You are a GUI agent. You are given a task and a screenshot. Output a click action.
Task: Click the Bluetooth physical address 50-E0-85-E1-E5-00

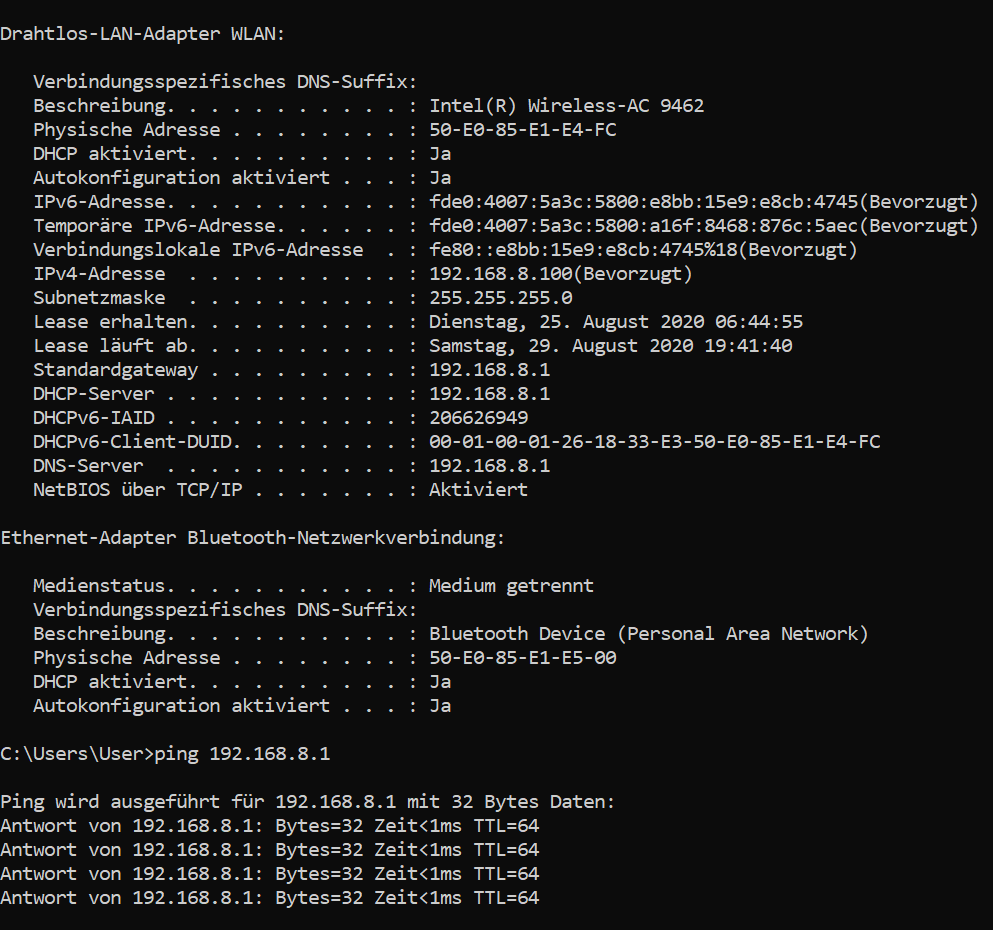pyautogui.click(x=522, y=658)
